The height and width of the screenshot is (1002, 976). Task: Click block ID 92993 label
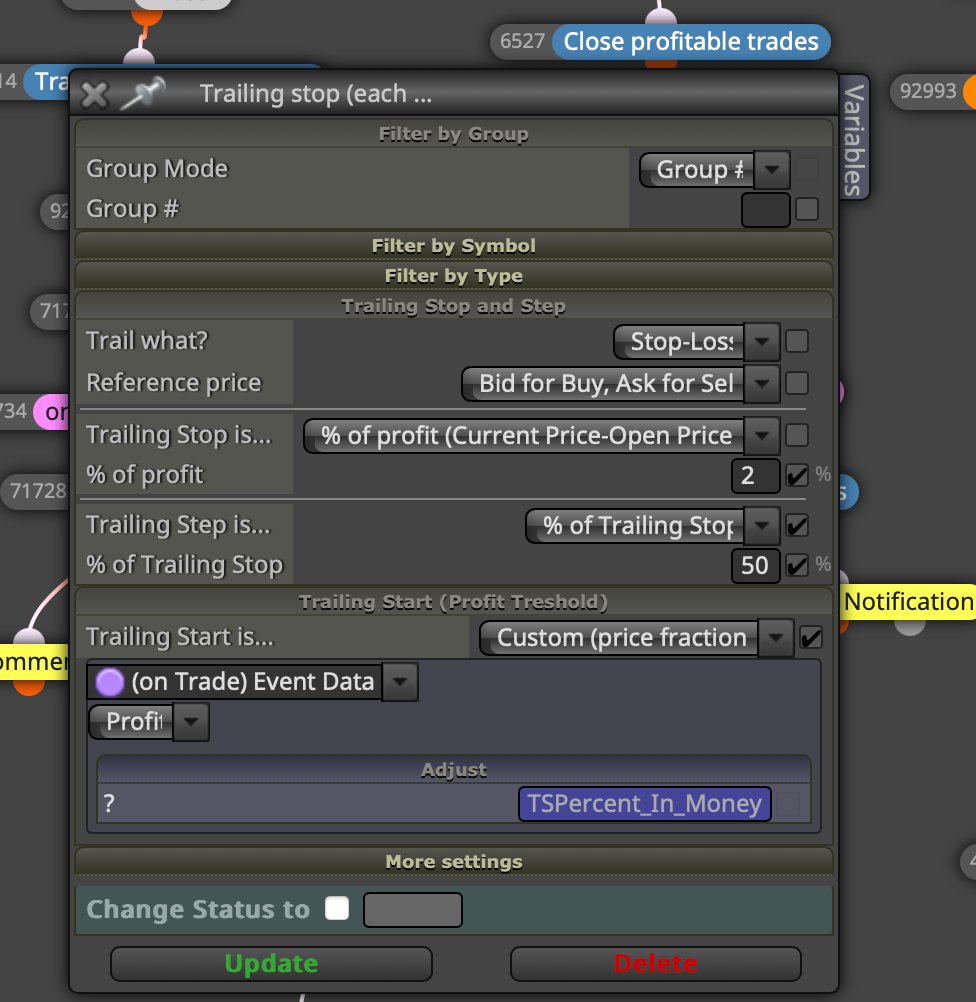[x=927, y=91]
